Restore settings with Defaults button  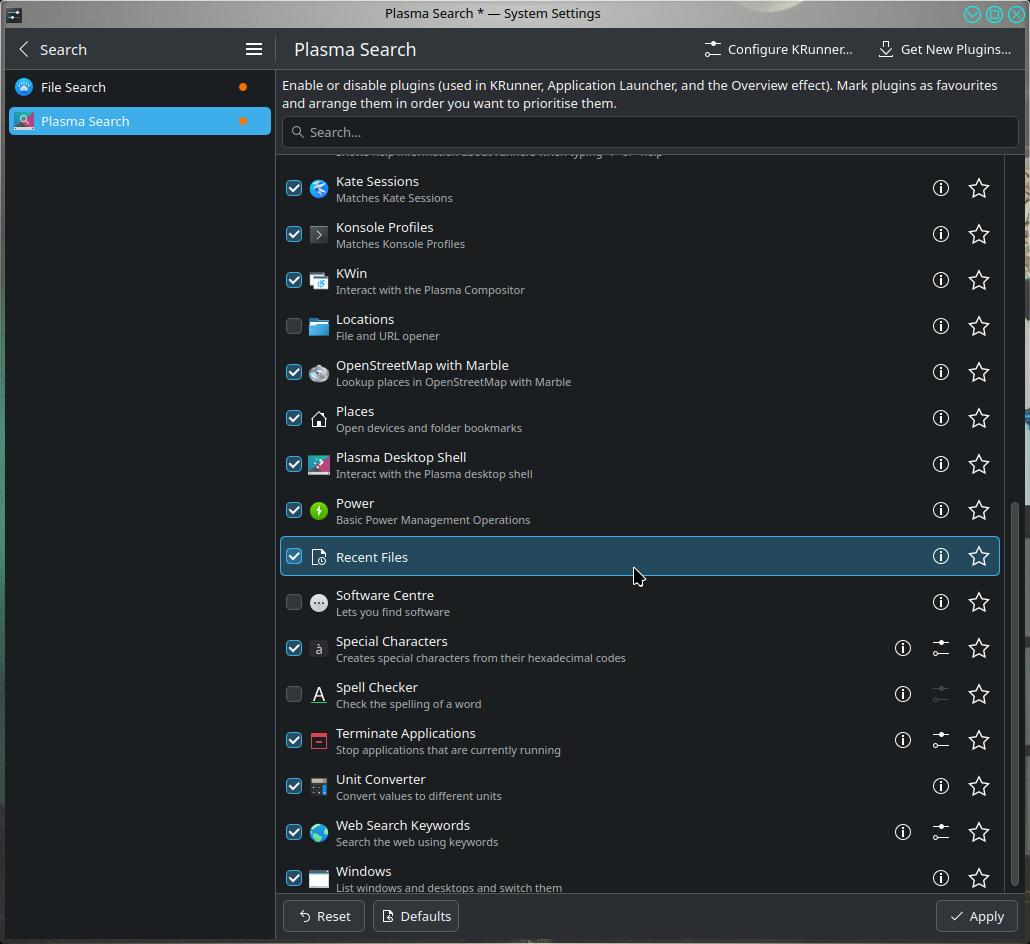[416, 916]
